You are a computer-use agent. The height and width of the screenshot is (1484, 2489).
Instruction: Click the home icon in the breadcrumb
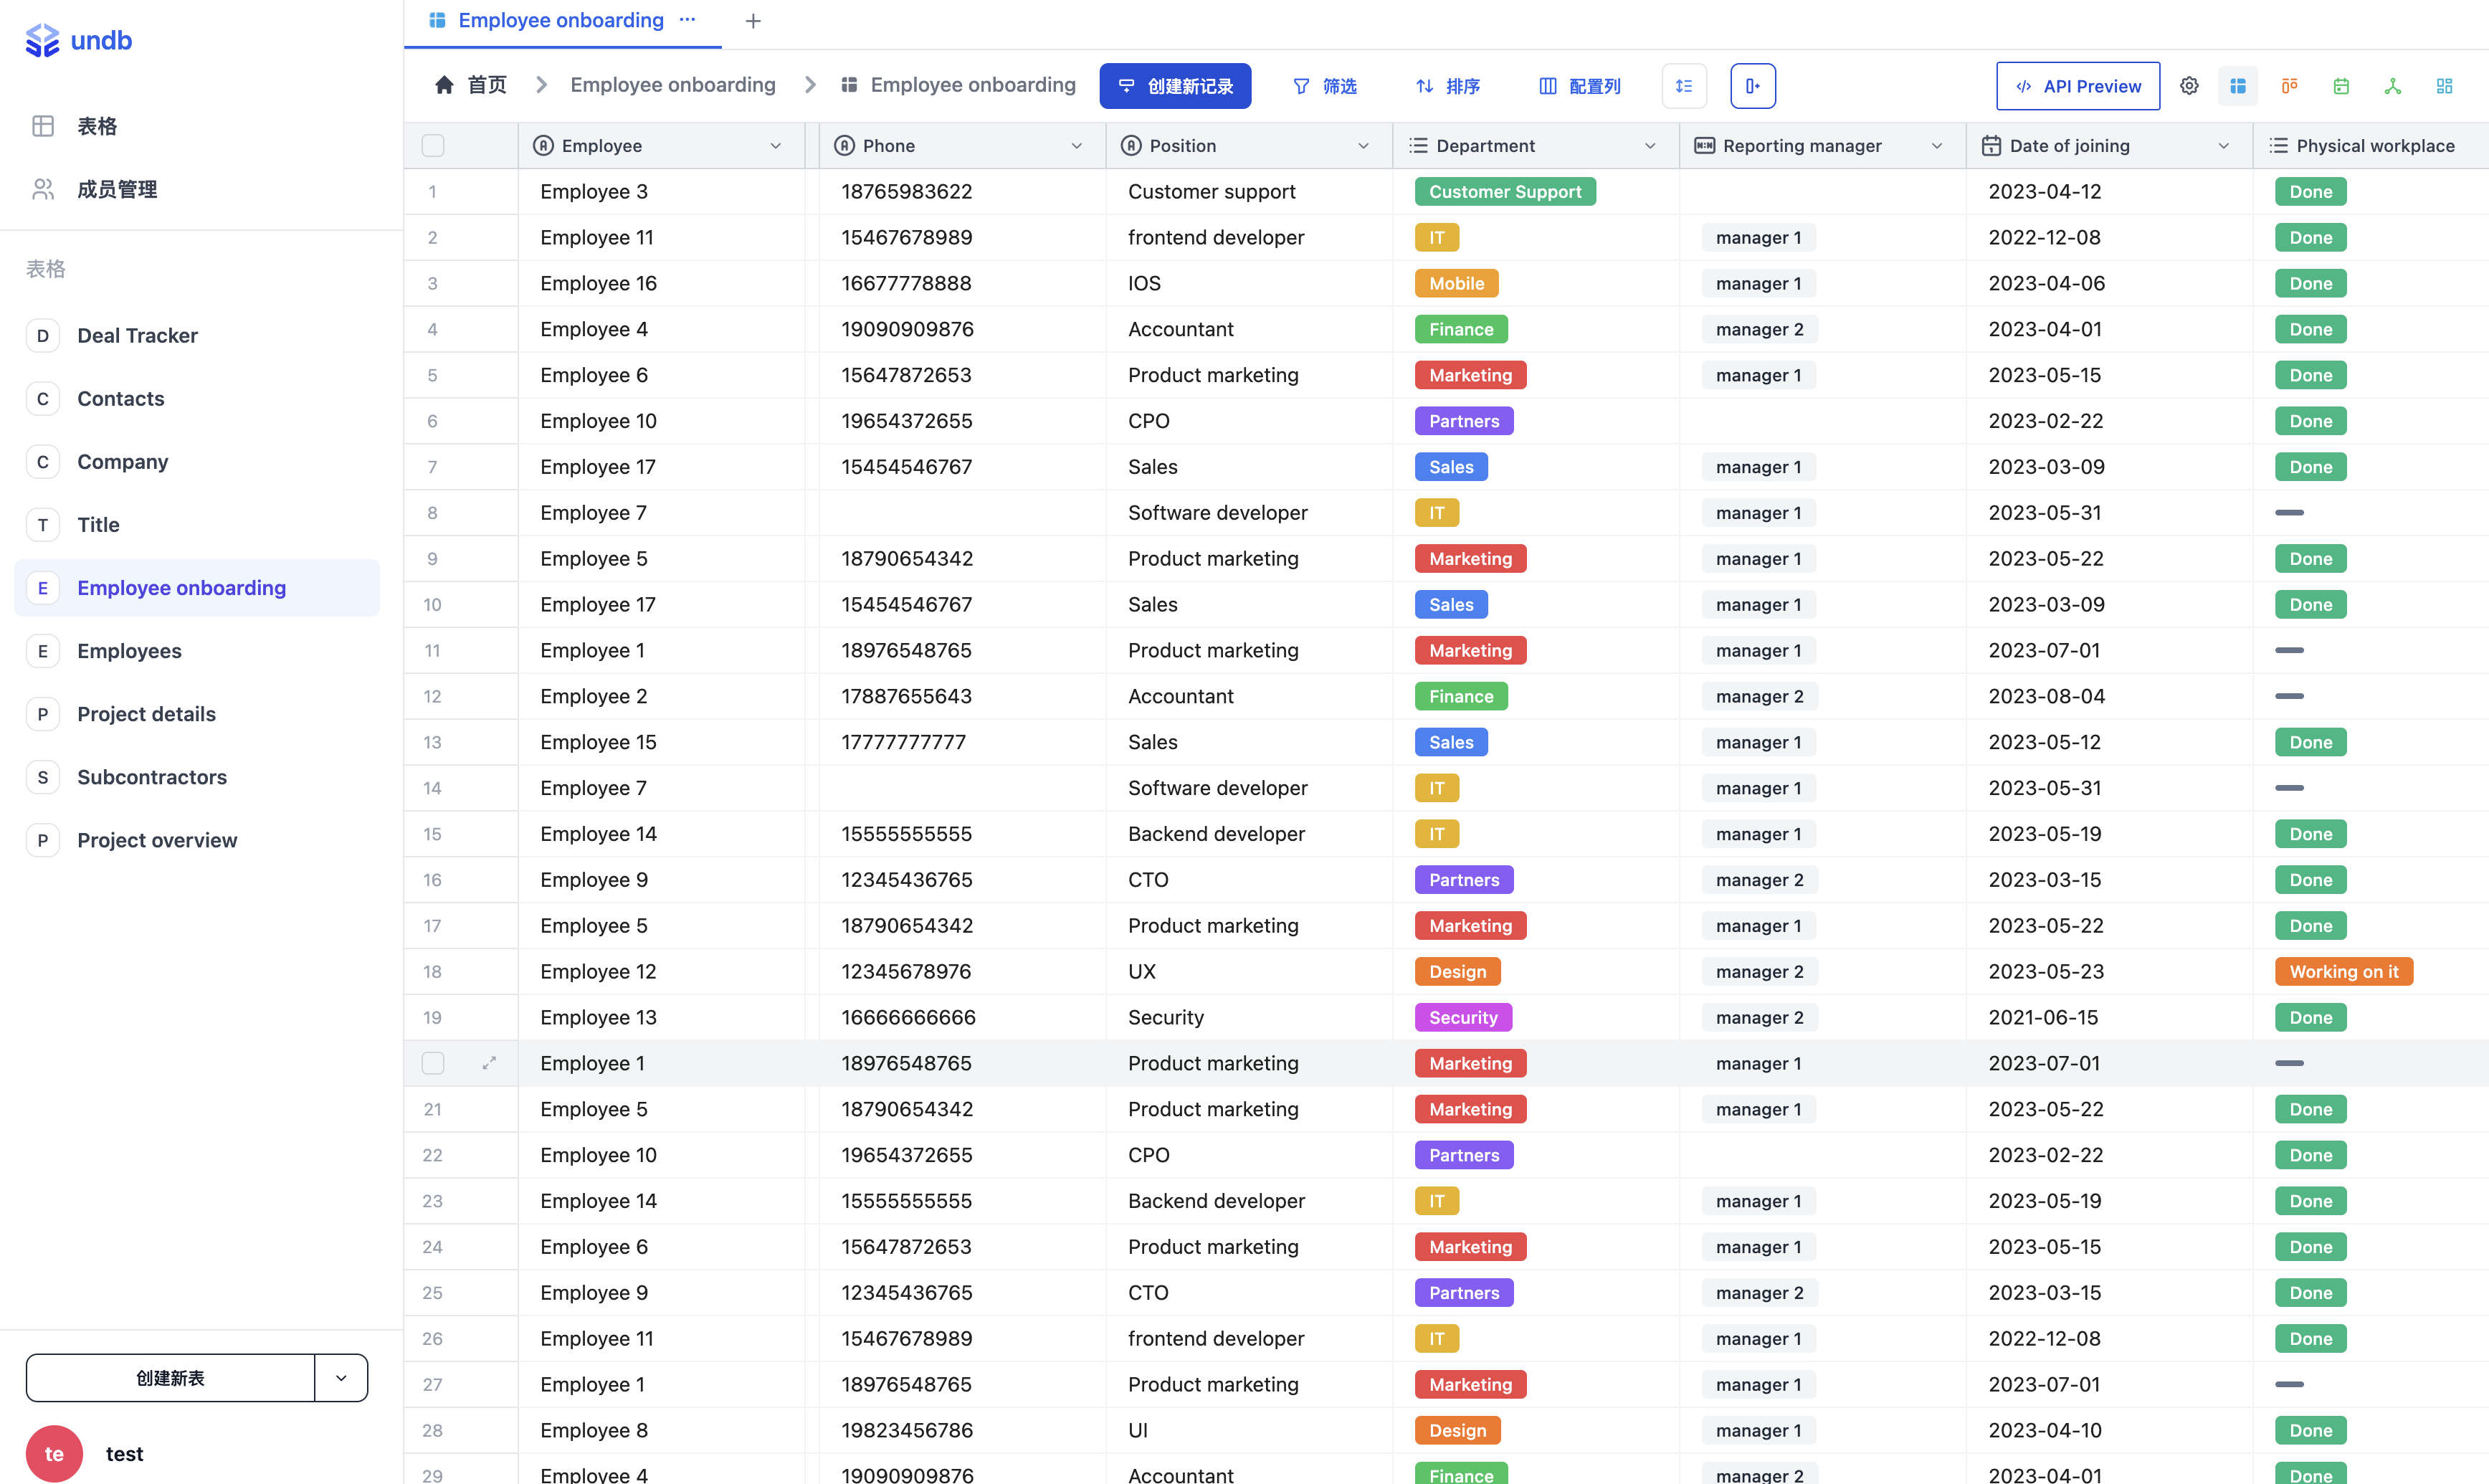445,85
